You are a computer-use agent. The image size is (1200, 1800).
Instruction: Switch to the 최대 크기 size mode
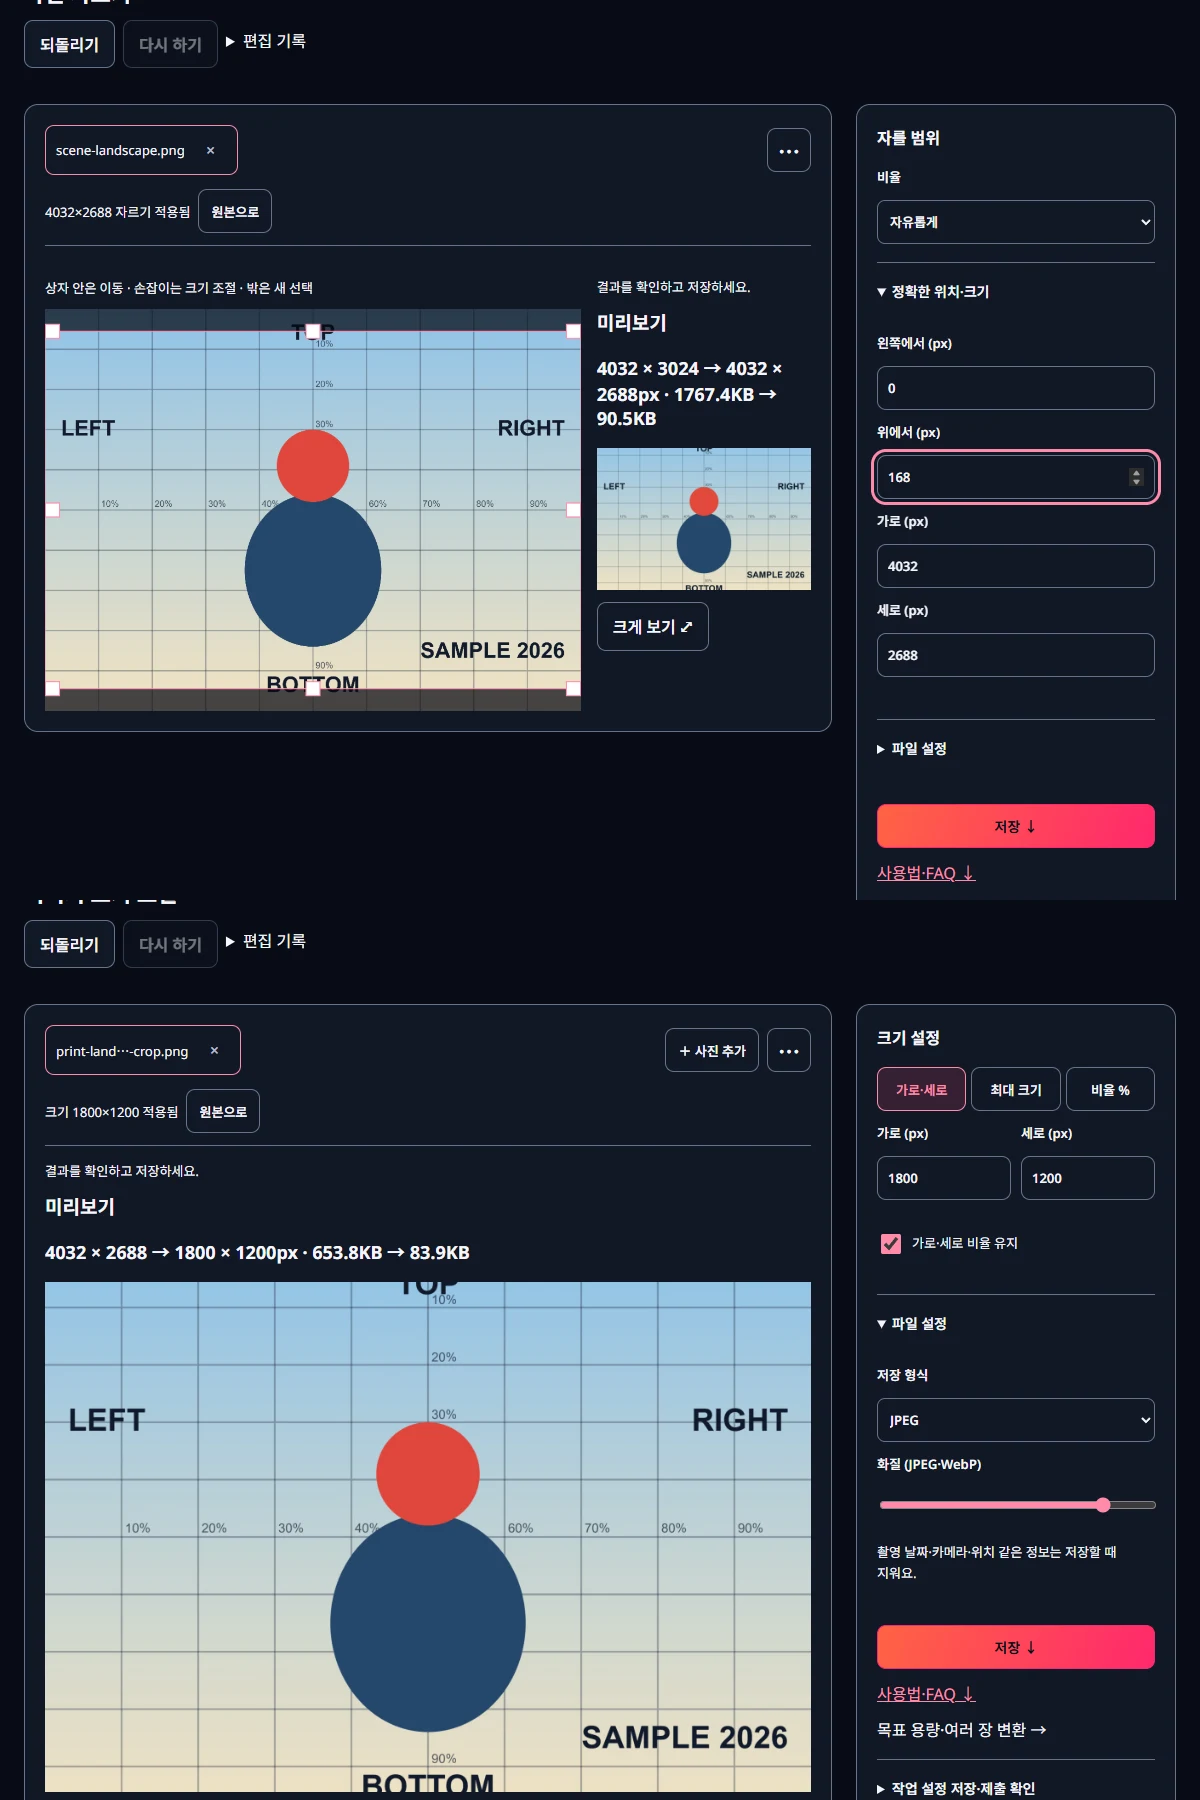click(1016, 1090)
